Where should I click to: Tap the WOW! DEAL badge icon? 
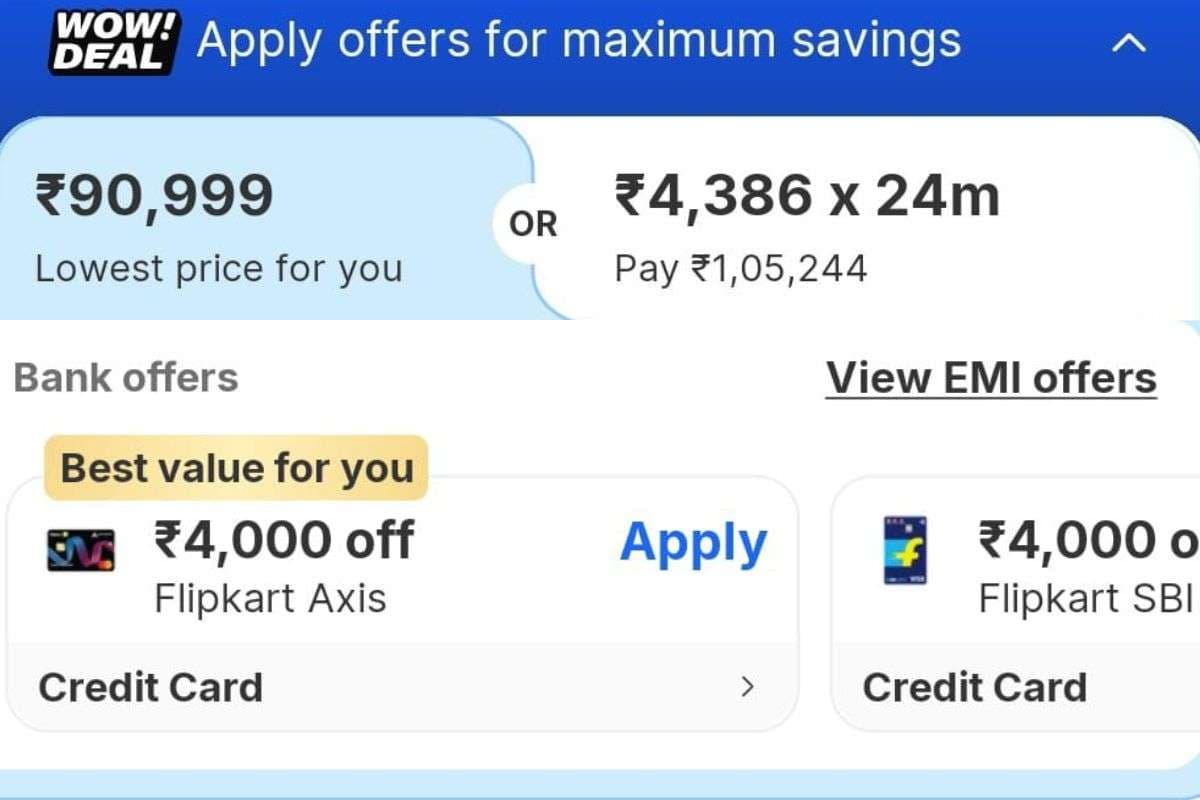tap(115, 41)
